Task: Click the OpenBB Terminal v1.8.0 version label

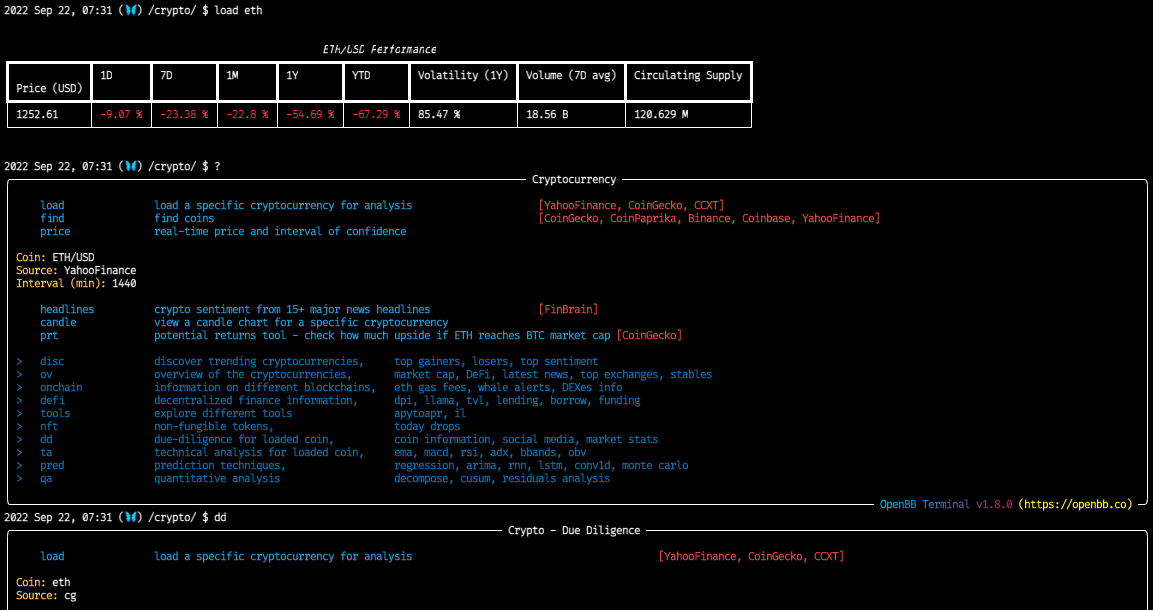Action: 946,504
